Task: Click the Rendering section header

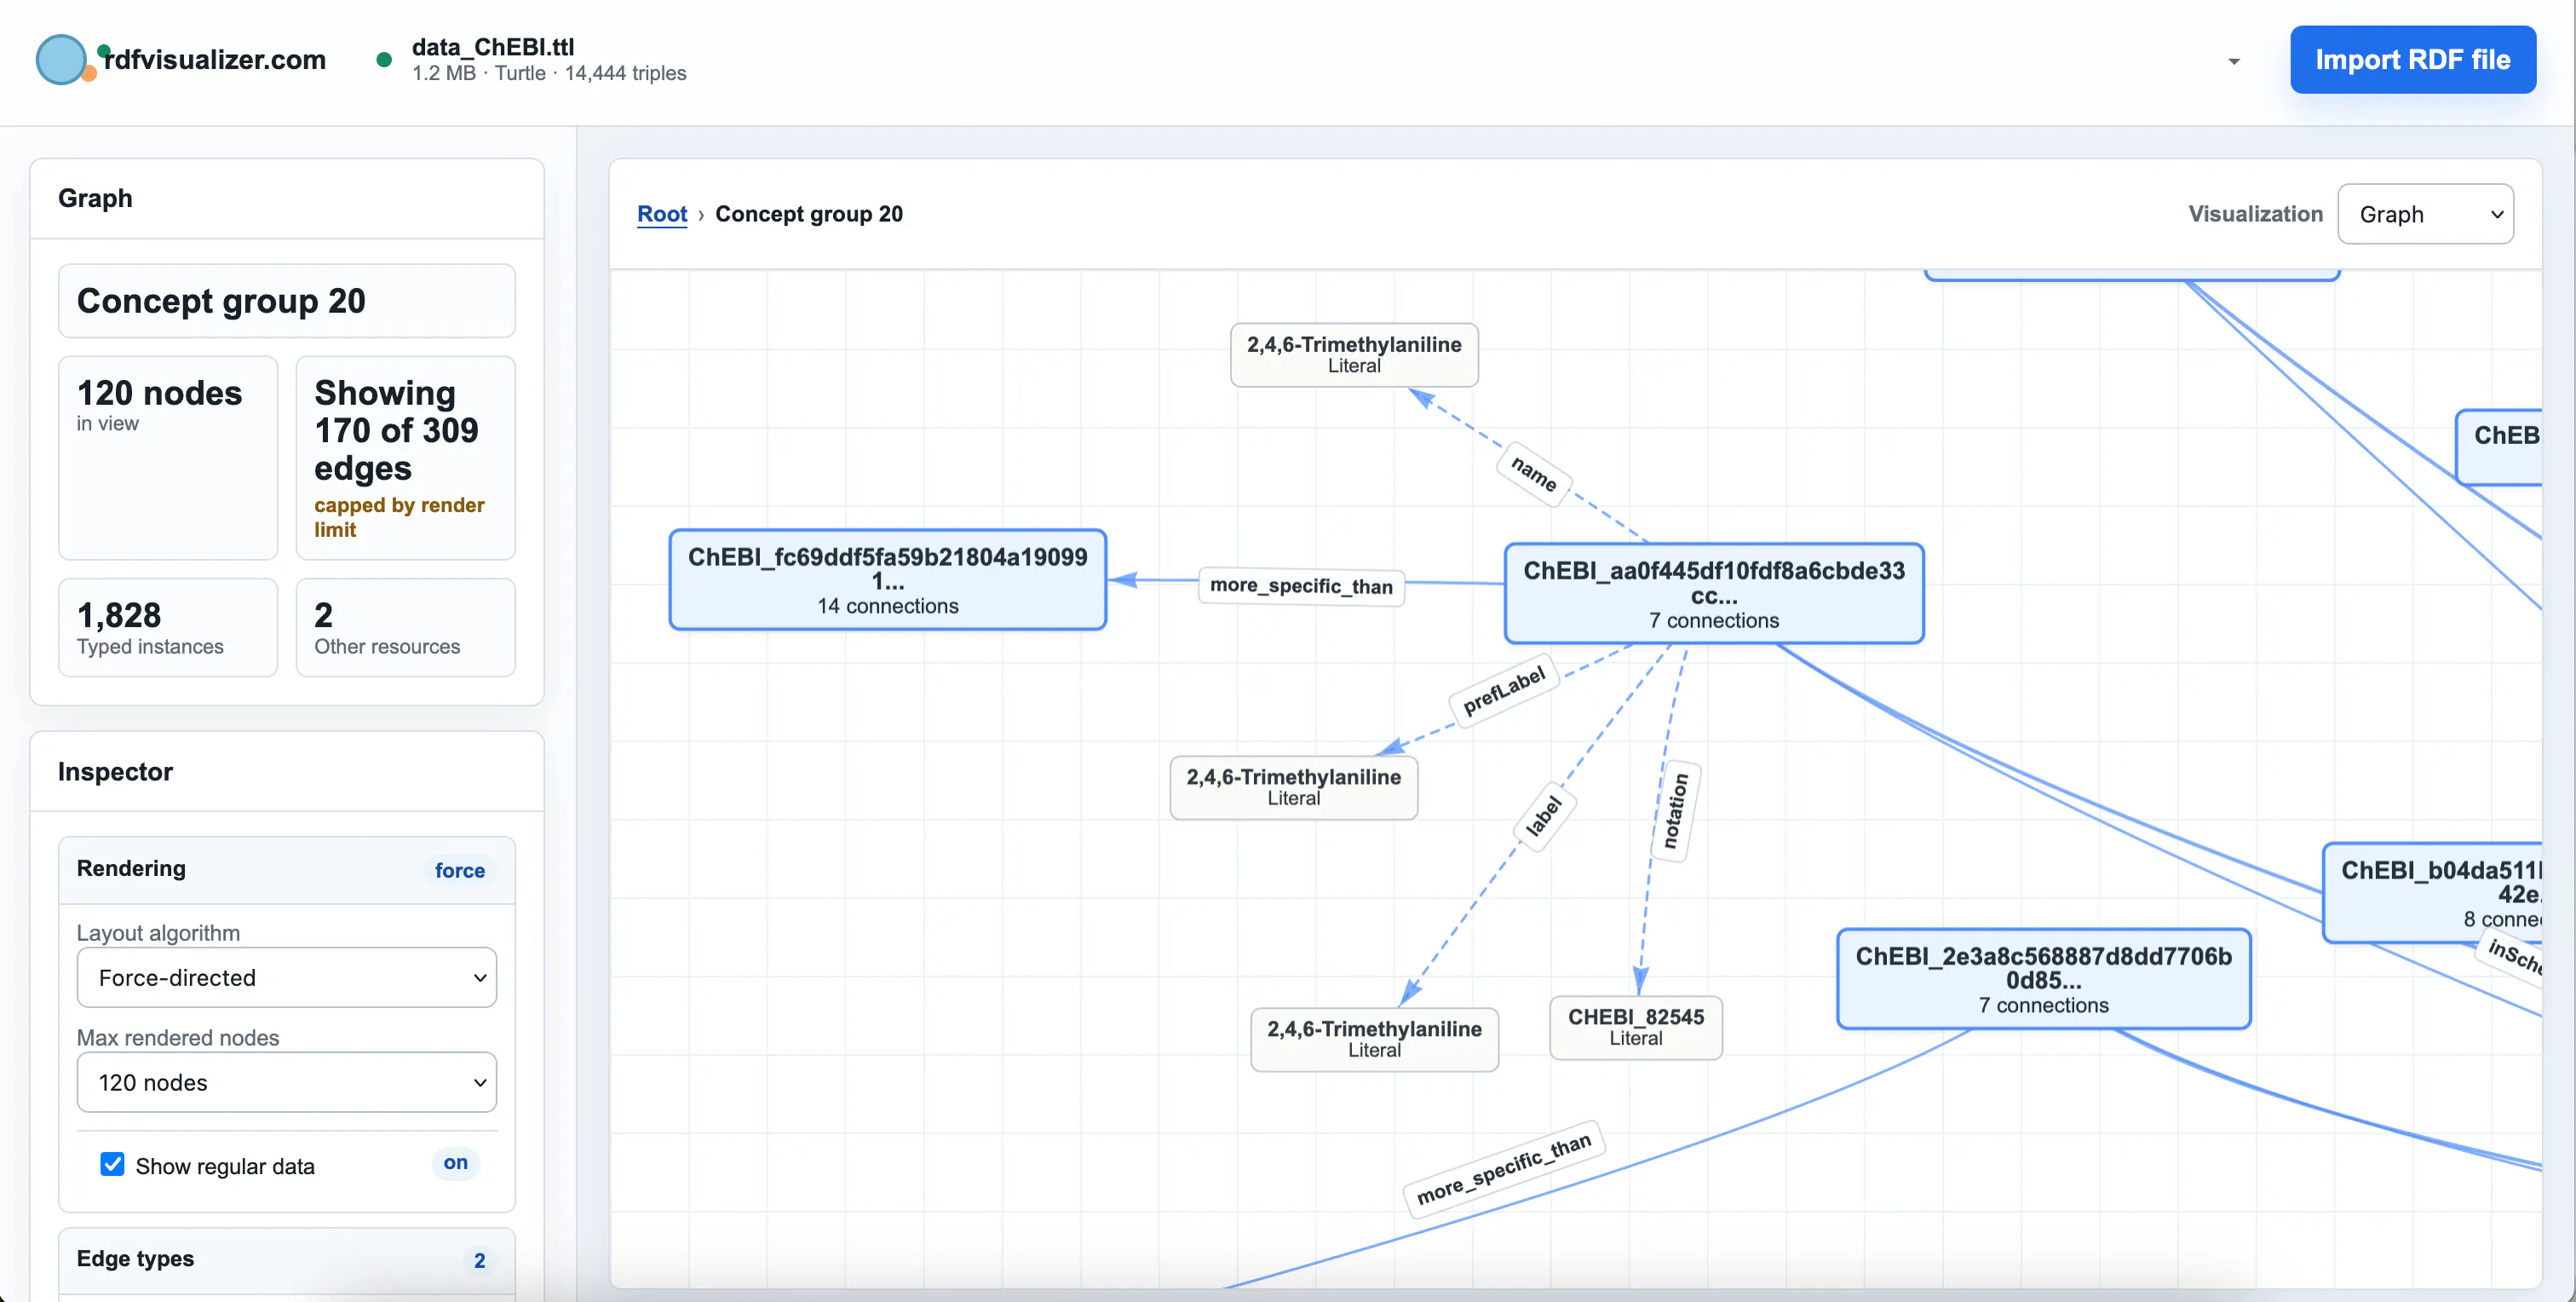Action: point(287,870)
